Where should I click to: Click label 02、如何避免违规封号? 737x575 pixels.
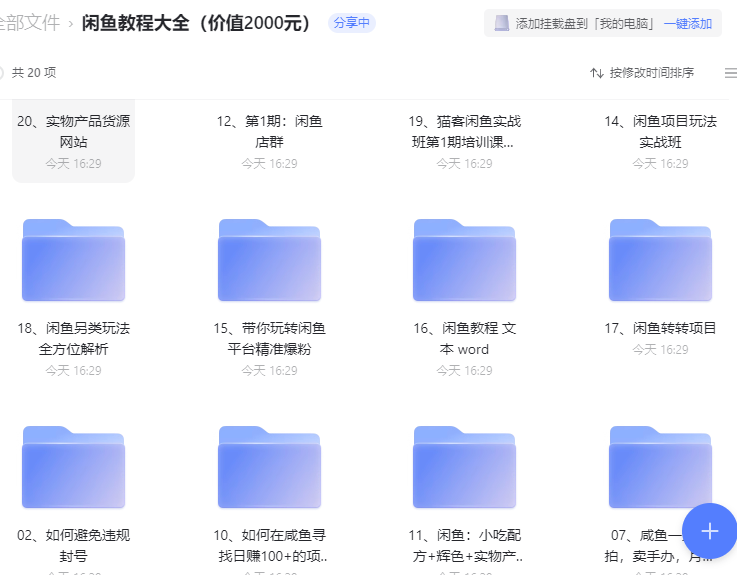[x=73, y=545]
